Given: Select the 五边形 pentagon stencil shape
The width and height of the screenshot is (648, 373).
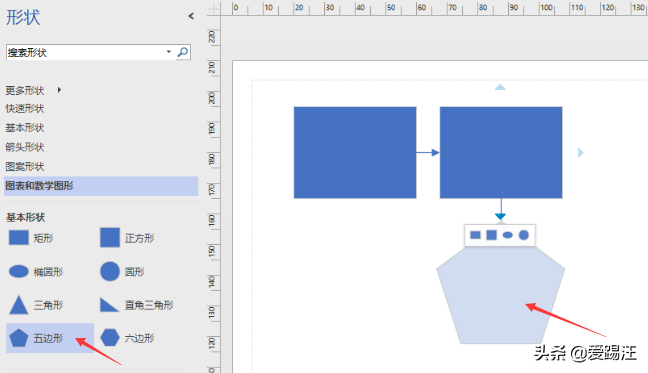Looking at the screenshot, I should pyautogui.click(x=50, y=338).
